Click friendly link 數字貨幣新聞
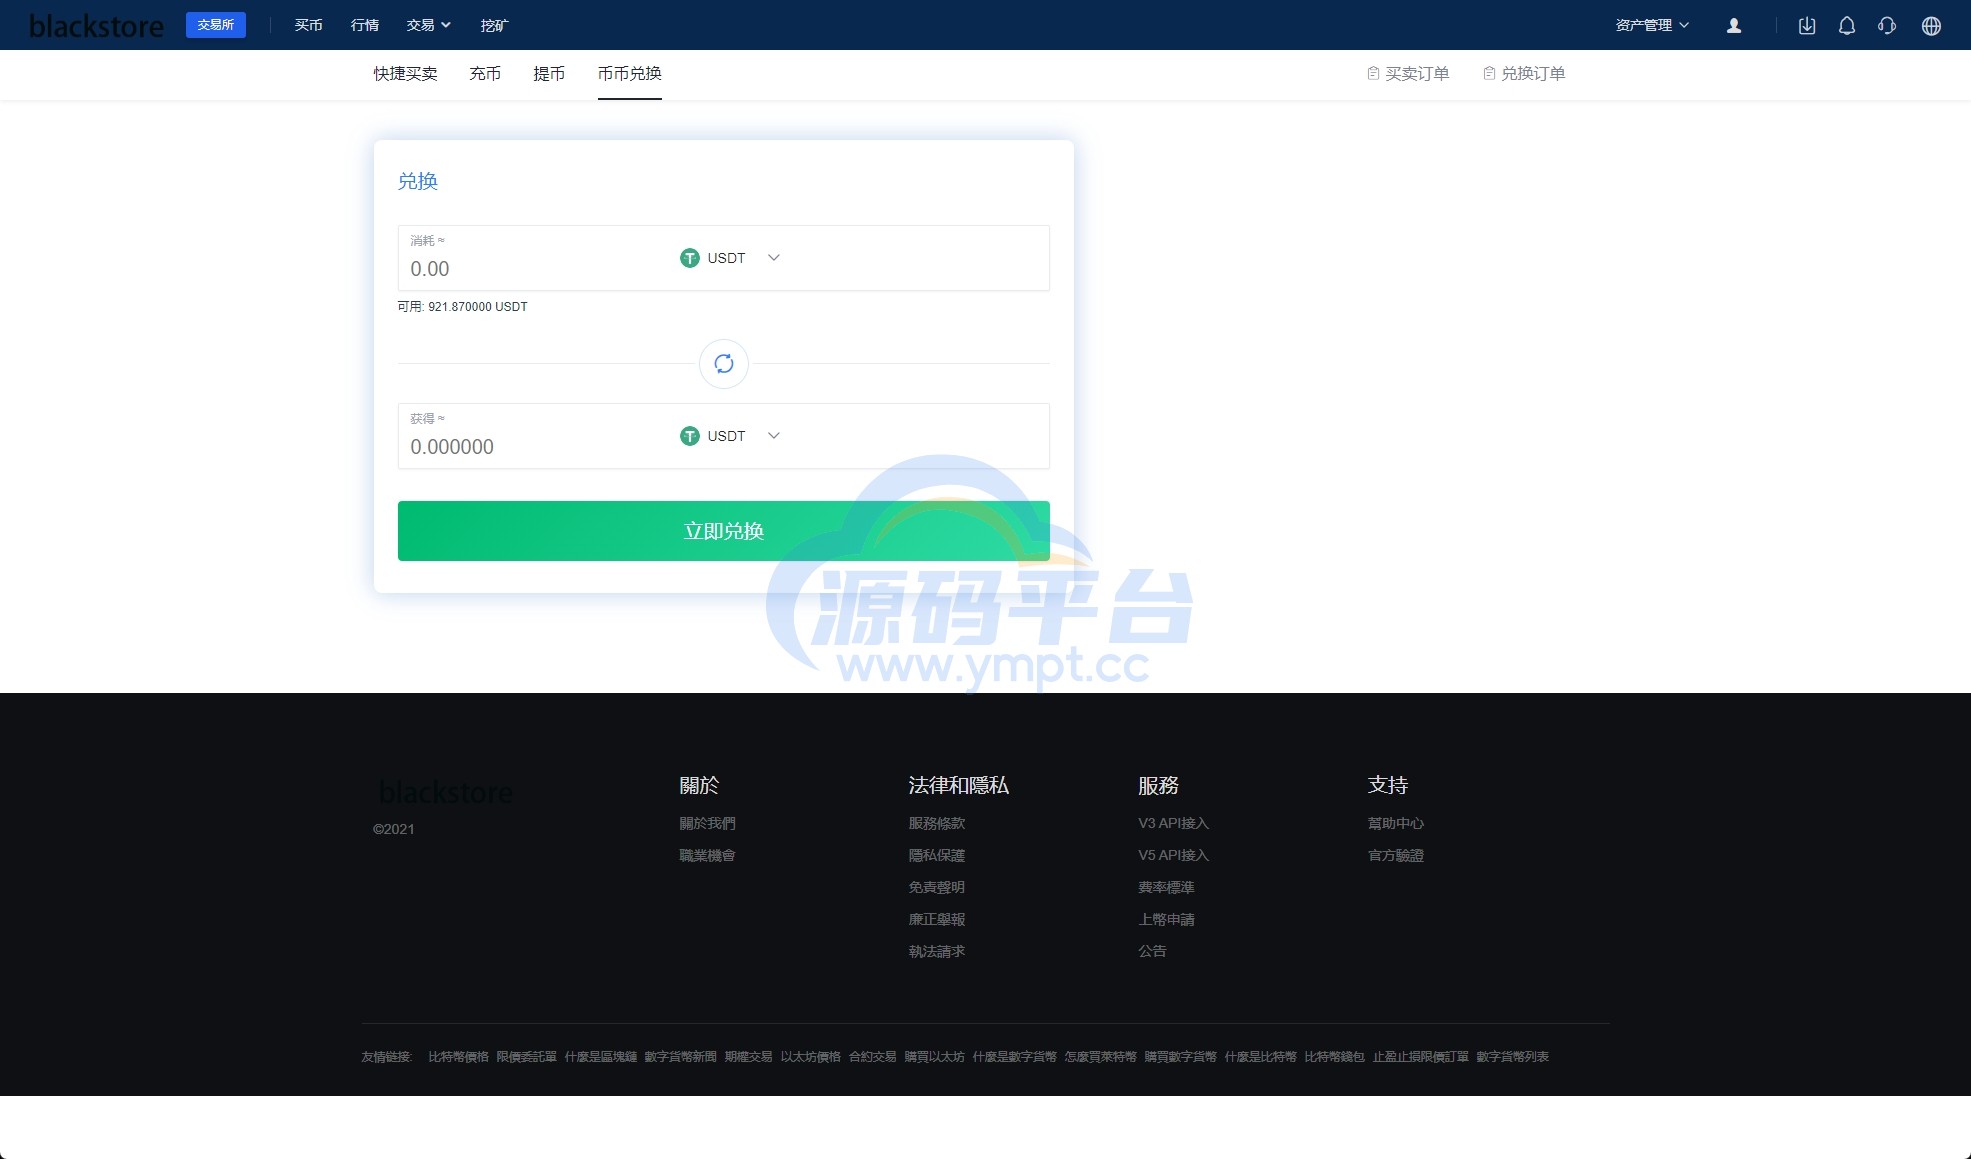1971x1159 pixels. point(680,1057)
